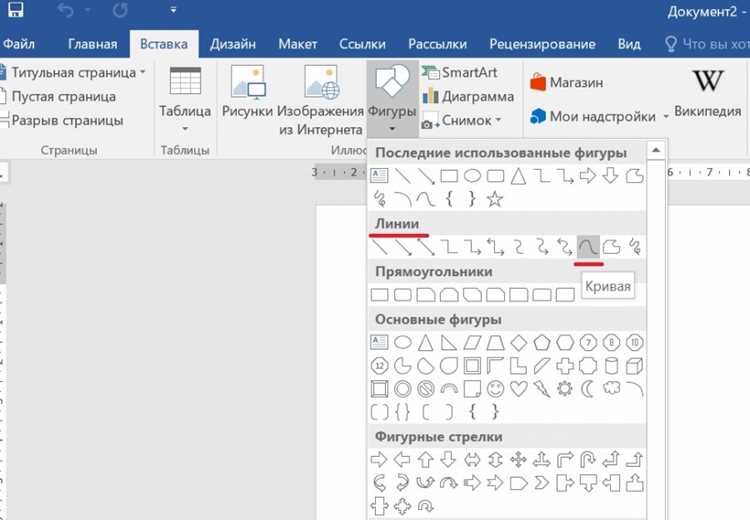Expand the Титульная страница dropdown arrow
This screenshot has width=750, height=520.
(x=143, y=73)
